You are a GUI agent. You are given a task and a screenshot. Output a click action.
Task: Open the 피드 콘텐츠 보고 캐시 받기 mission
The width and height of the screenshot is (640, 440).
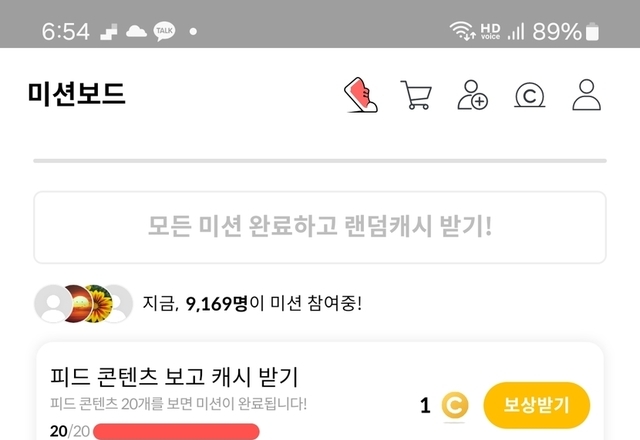pyautogui.click(x=174, y=377)
